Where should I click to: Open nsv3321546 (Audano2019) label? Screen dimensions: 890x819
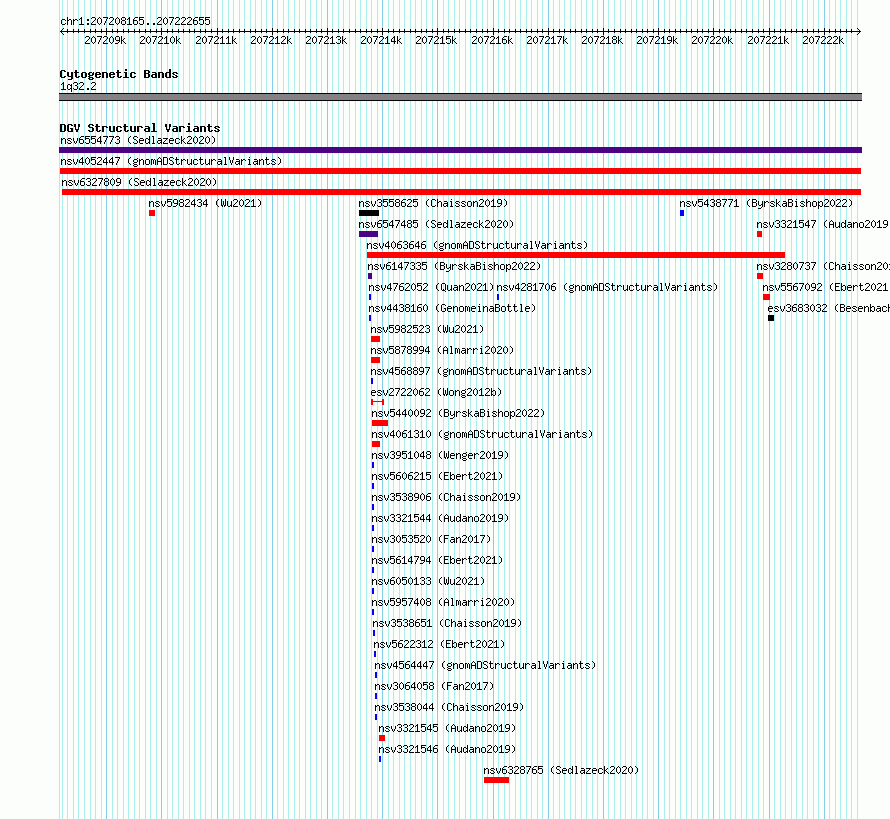[447, 749]
